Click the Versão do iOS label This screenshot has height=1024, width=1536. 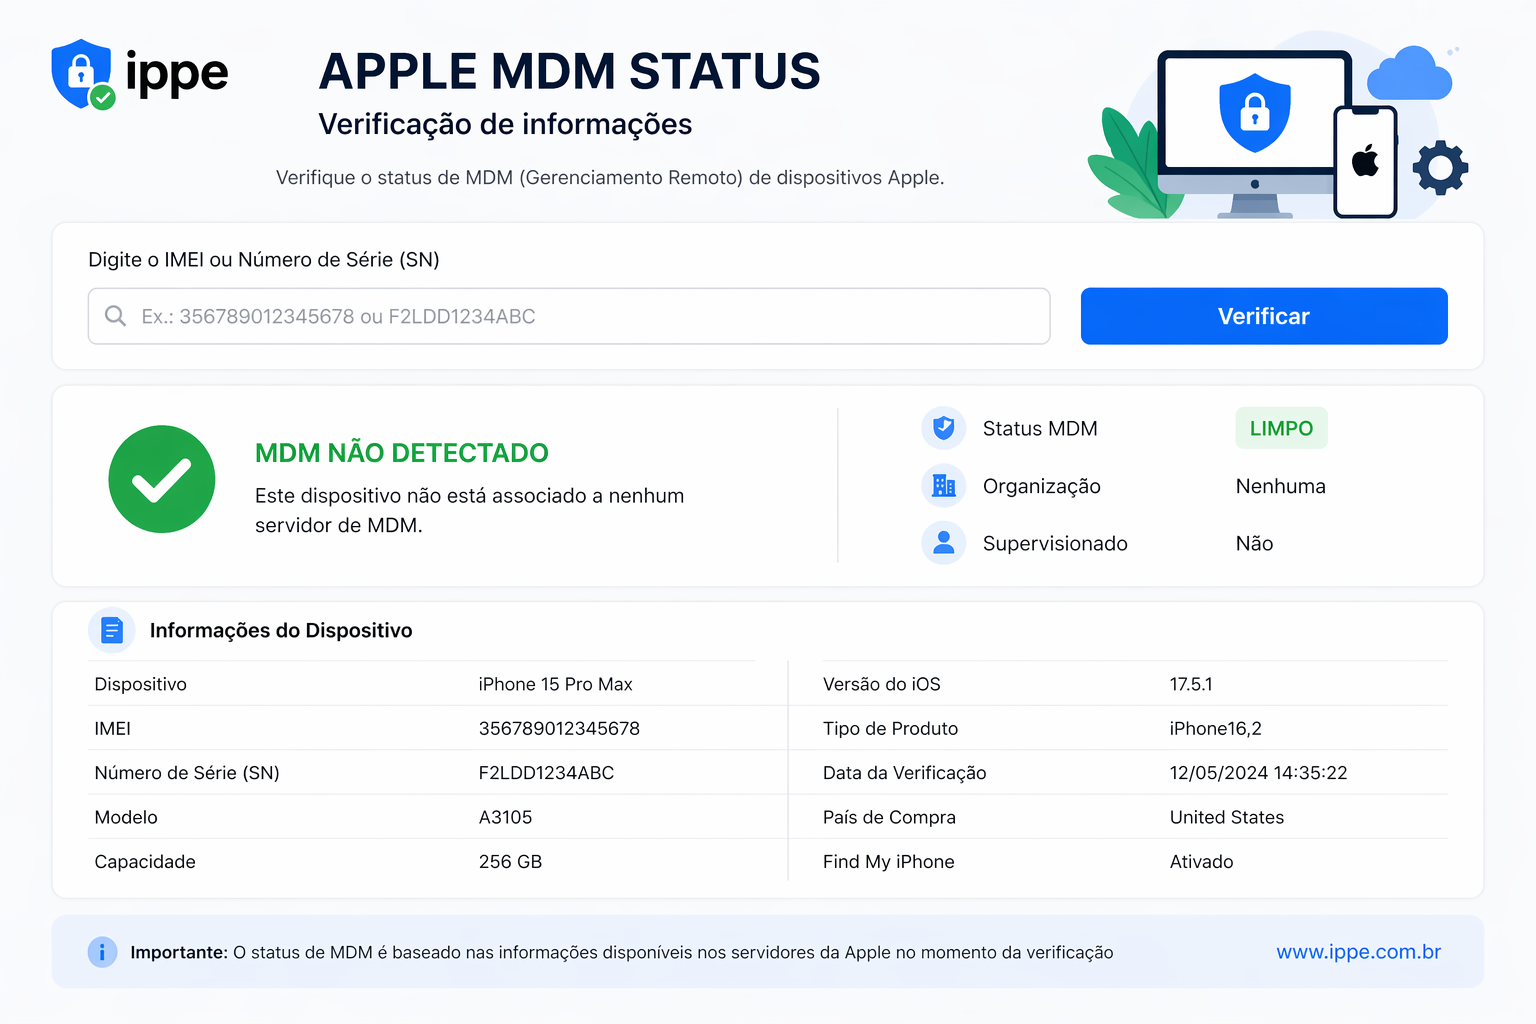[x=881, y=684]
